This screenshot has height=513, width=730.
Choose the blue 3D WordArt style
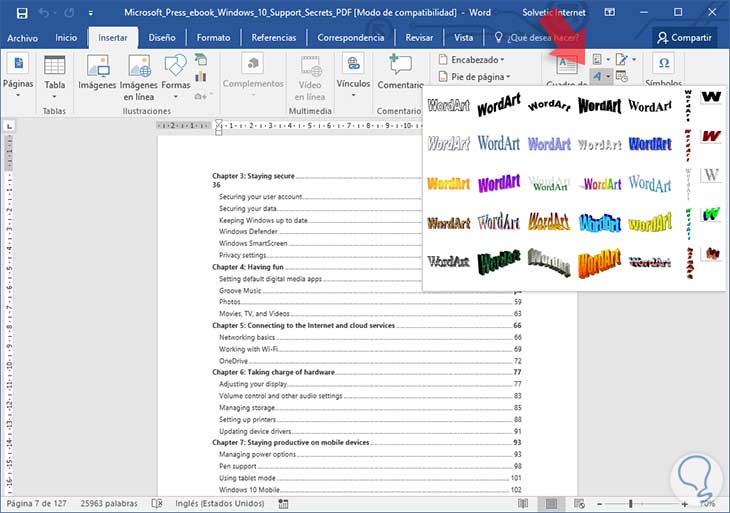600,223
